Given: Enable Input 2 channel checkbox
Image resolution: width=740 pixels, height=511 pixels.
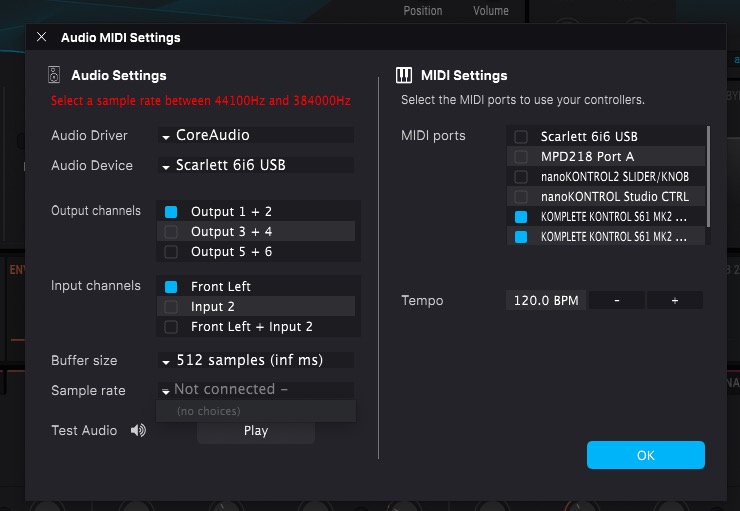Looking at the screenshot, I should [x=171, y=307].
